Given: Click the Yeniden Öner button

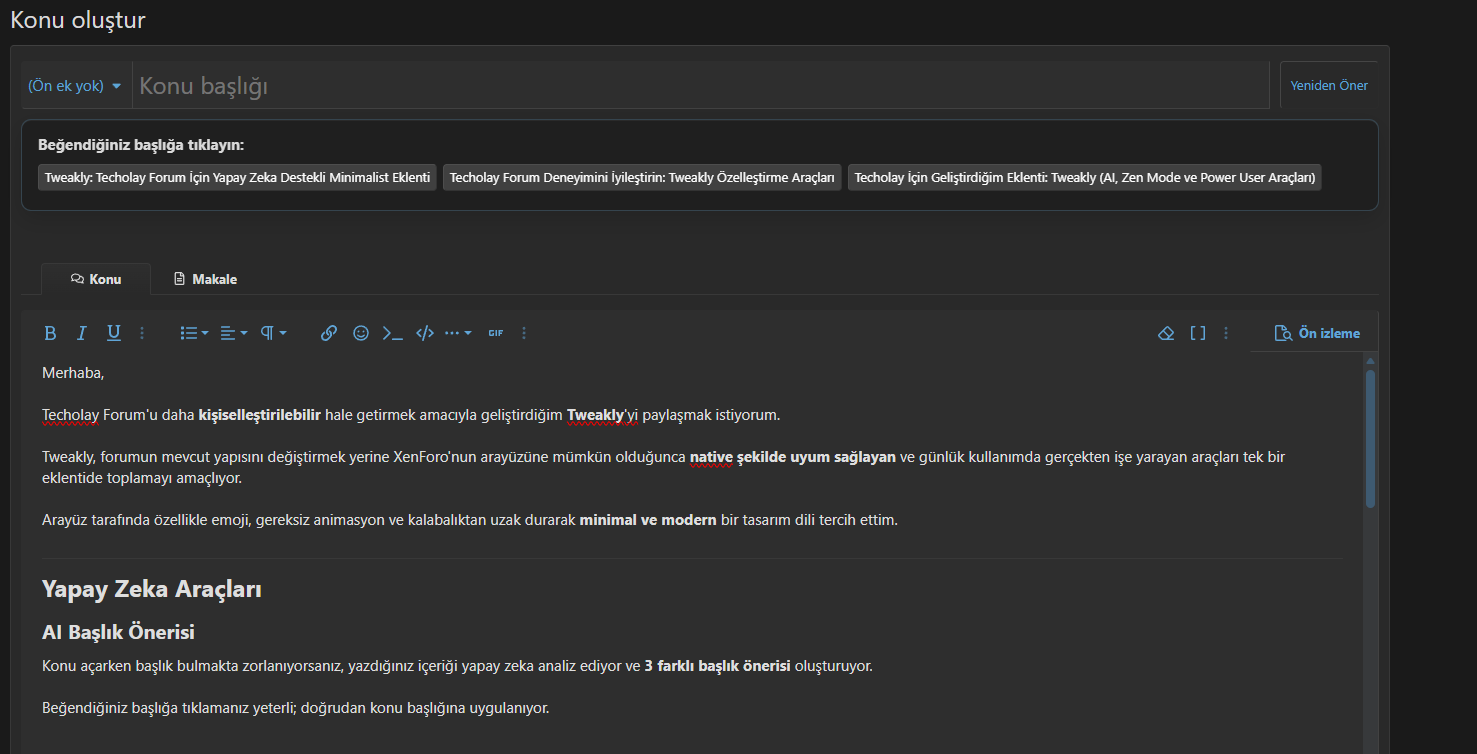Looking at the screenshot, I should [1329, 85].
